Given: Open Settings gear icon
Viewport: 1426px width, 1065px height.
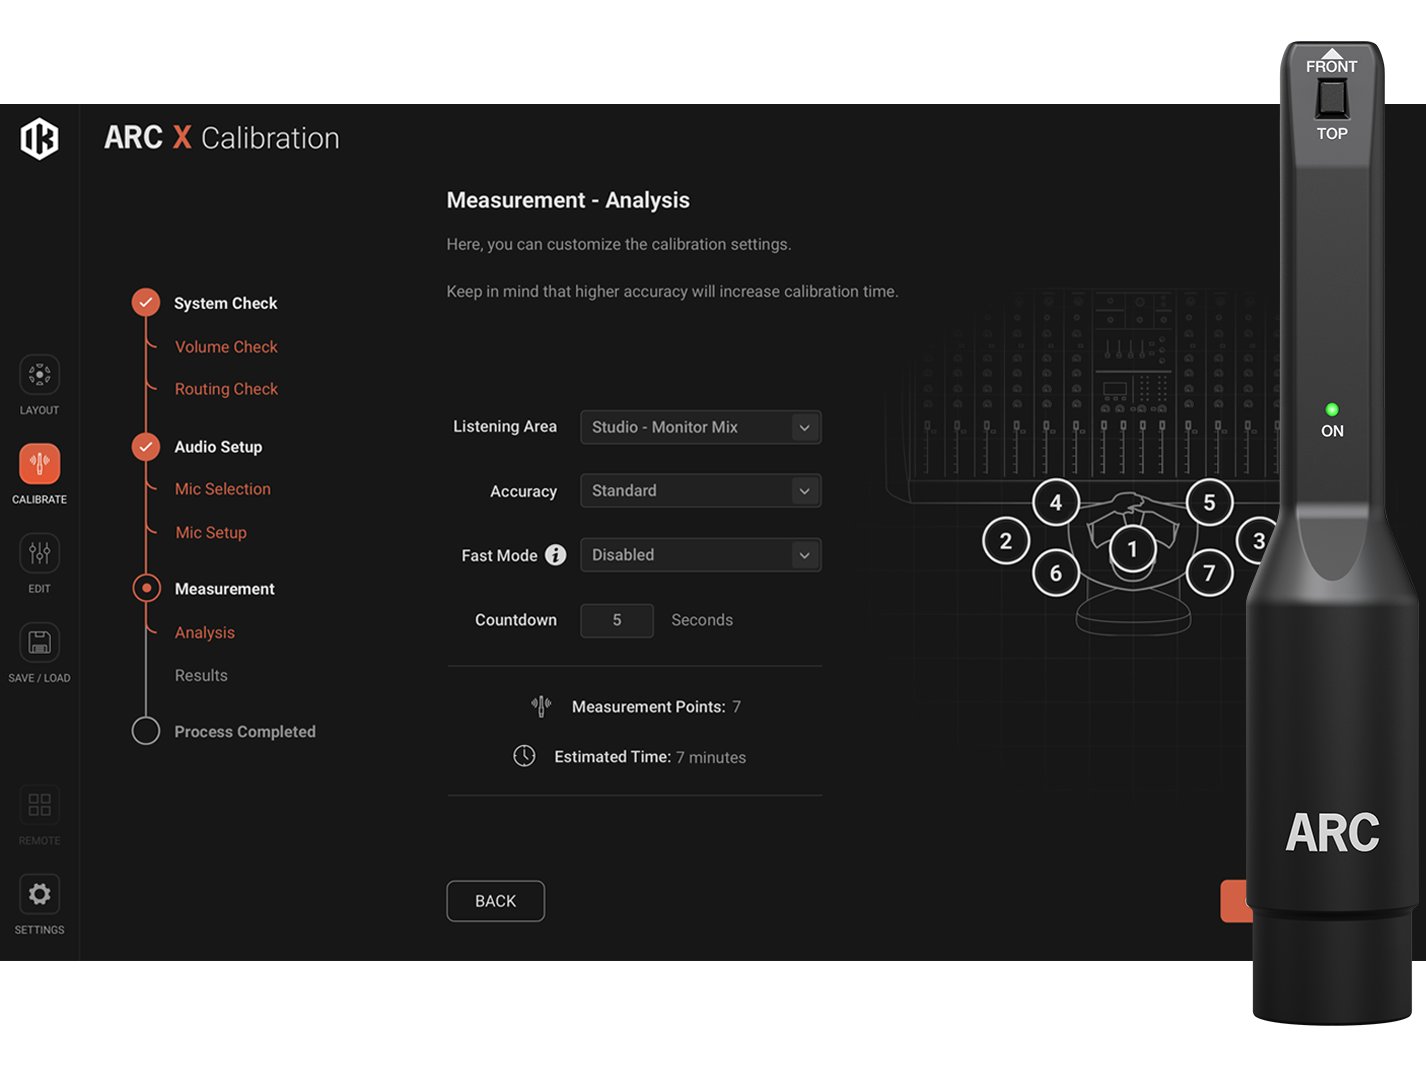Looking at the screenshot, I should [x=39, y=894].
